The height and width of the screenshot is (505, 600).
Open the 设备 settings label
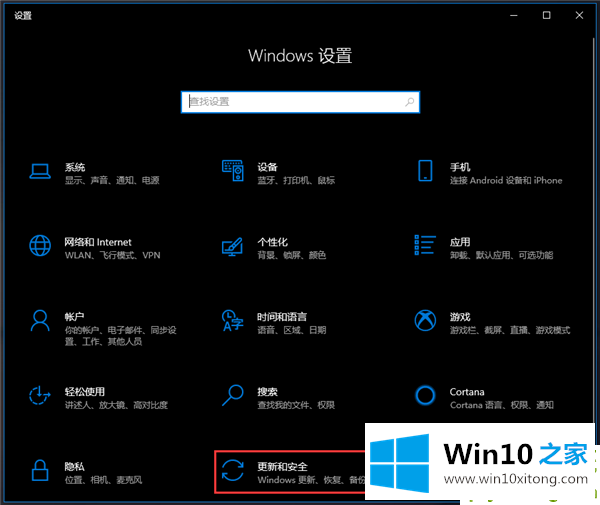click(267, 167)
